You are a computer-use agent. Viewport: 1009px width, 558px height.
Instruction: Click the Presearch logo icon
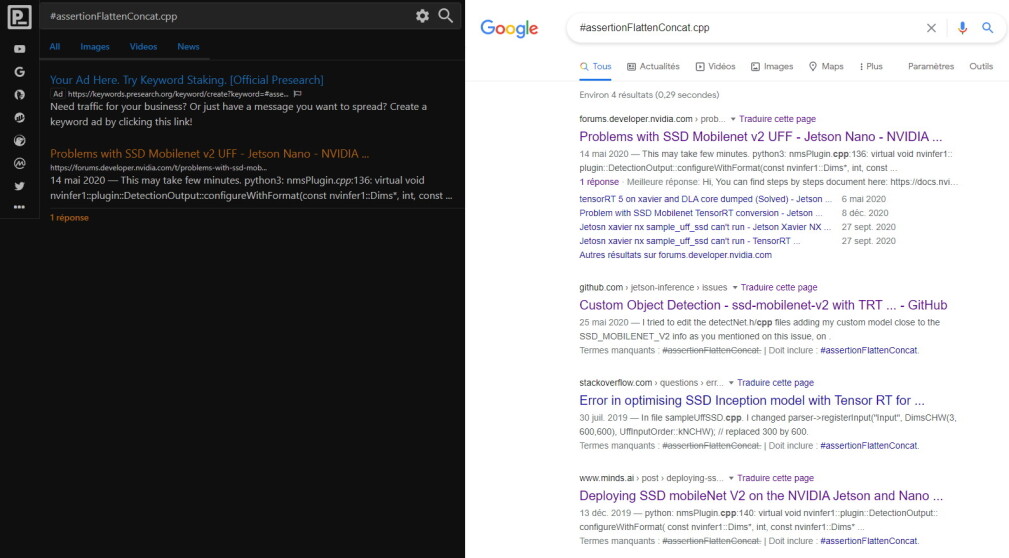[x=19, y=17]
